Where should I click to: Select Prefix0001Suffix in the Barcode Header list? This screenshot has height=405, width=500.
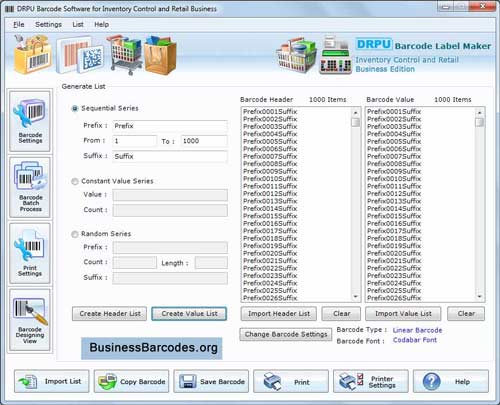[x=270, y=112]
